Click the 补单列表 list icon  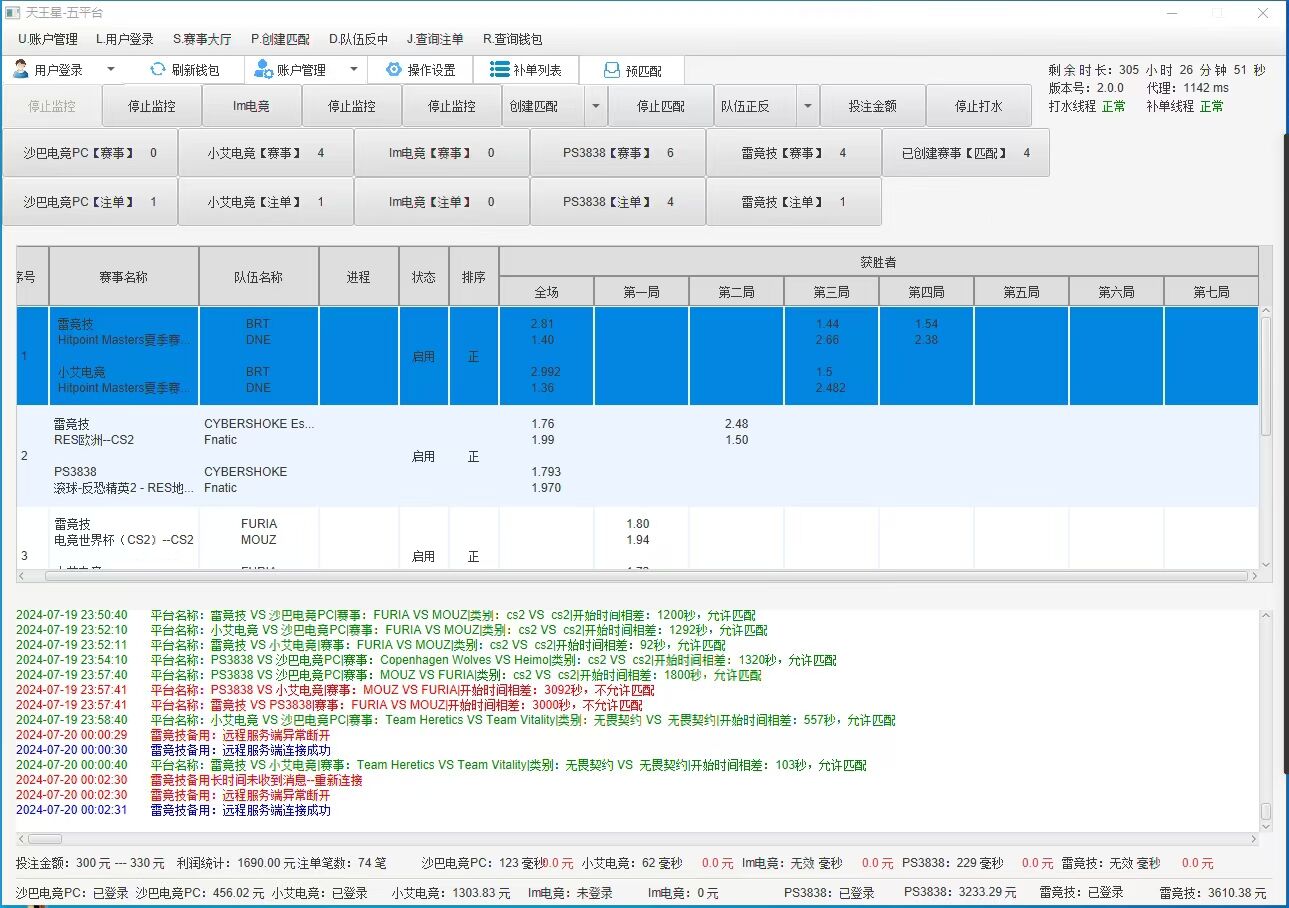tap(499, 70)
